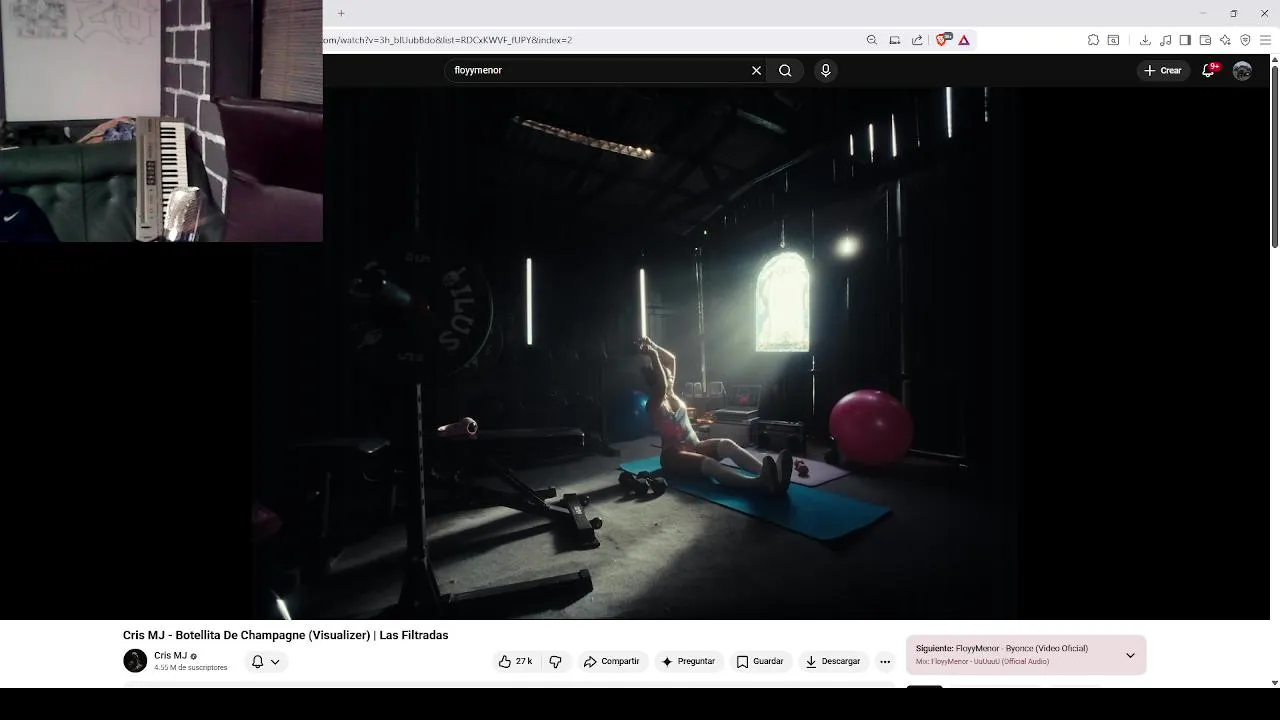1280x720 pixels.
Task: Click the browser address bar URL
Action: (x=447, y=40)
